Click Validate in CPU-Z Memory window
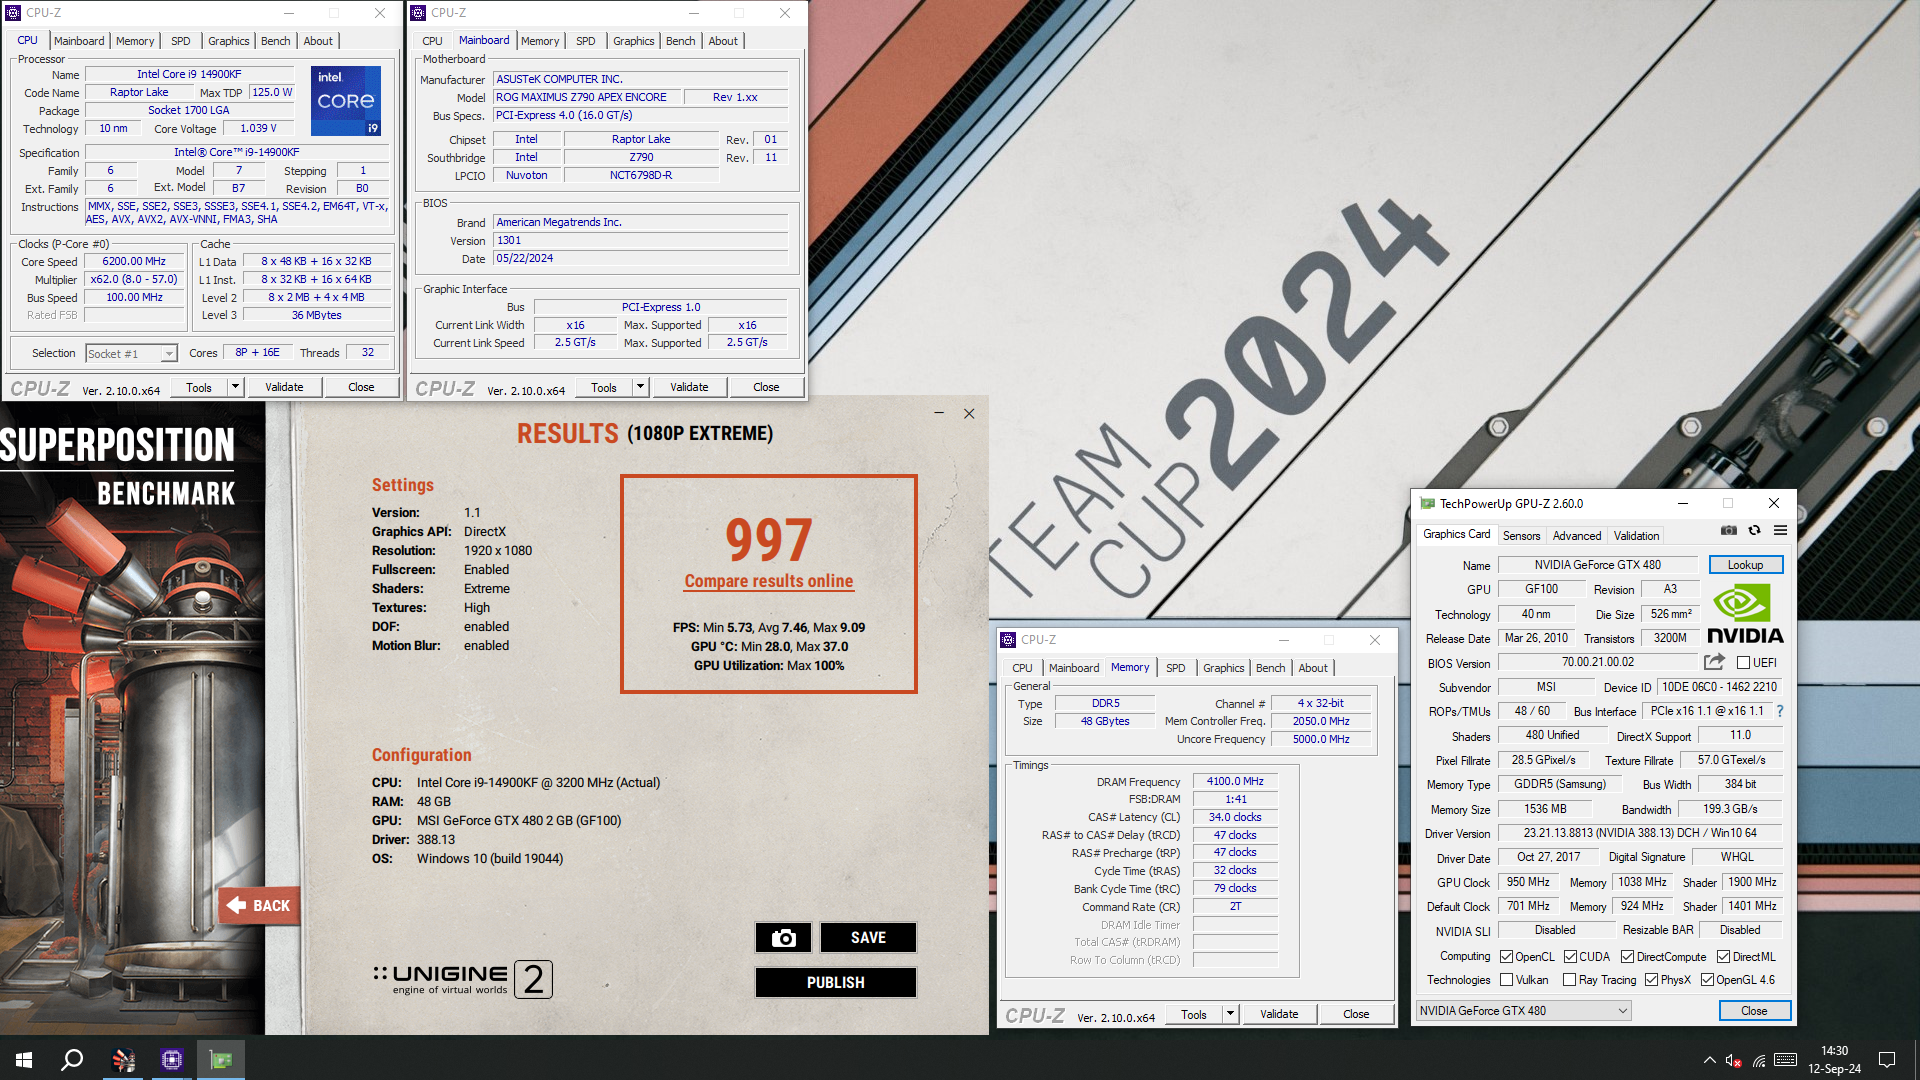The height and width of the screenshot is (1080, 1920). point(1279,1014)
